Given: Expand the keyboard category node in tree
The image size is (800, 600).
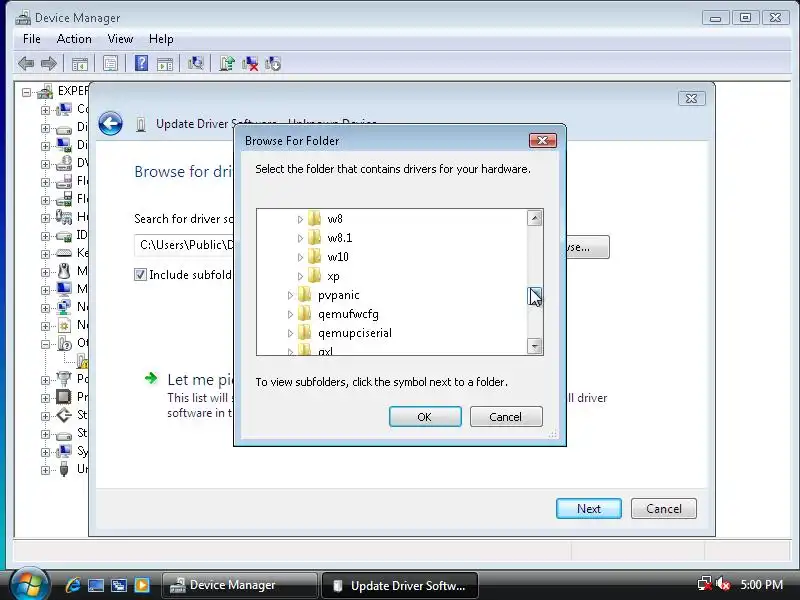Looking at the screenshot, I should click(45, 254).
